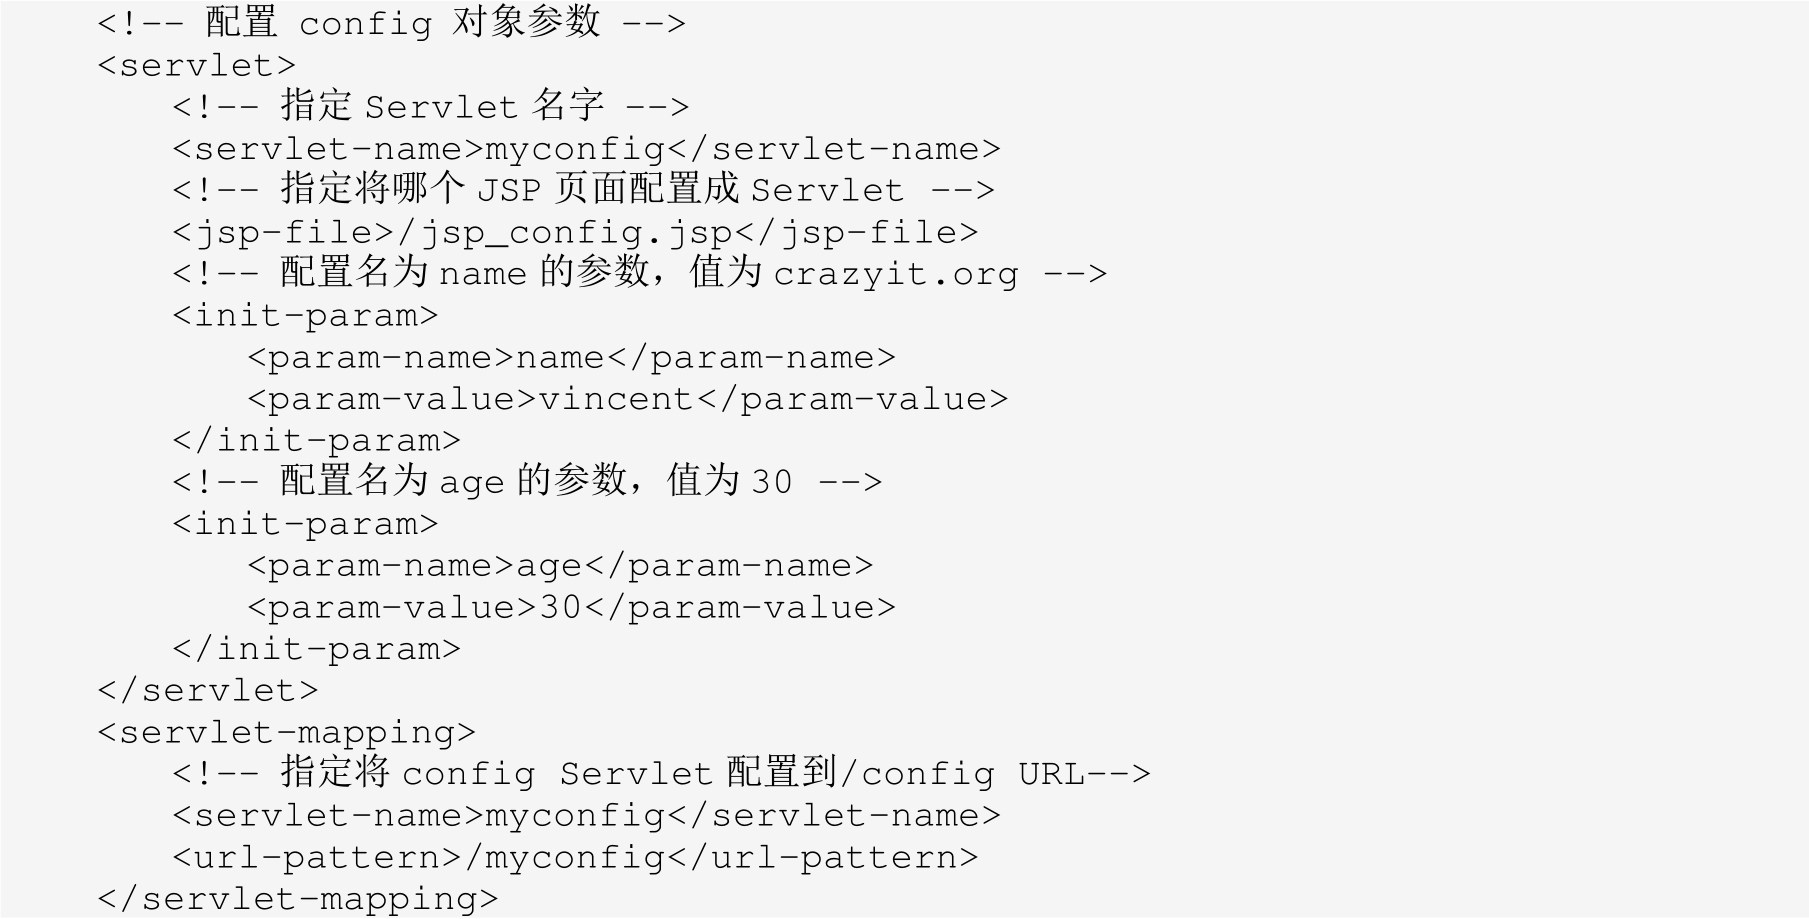Screen dimensions: 1809x919
Task: Click crazyit.org in the comment
Action: 895,273
